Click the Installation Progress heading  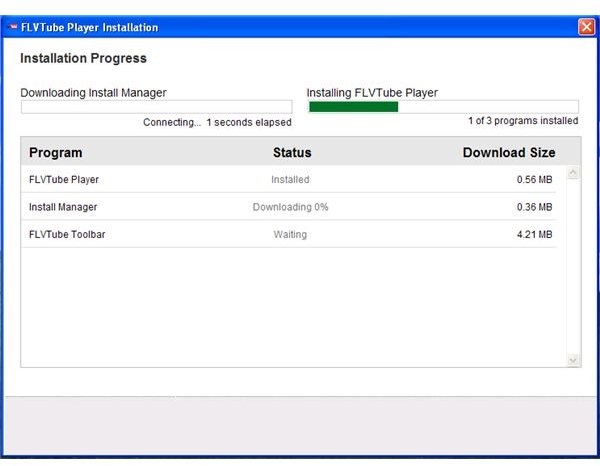tap(83, 58)
